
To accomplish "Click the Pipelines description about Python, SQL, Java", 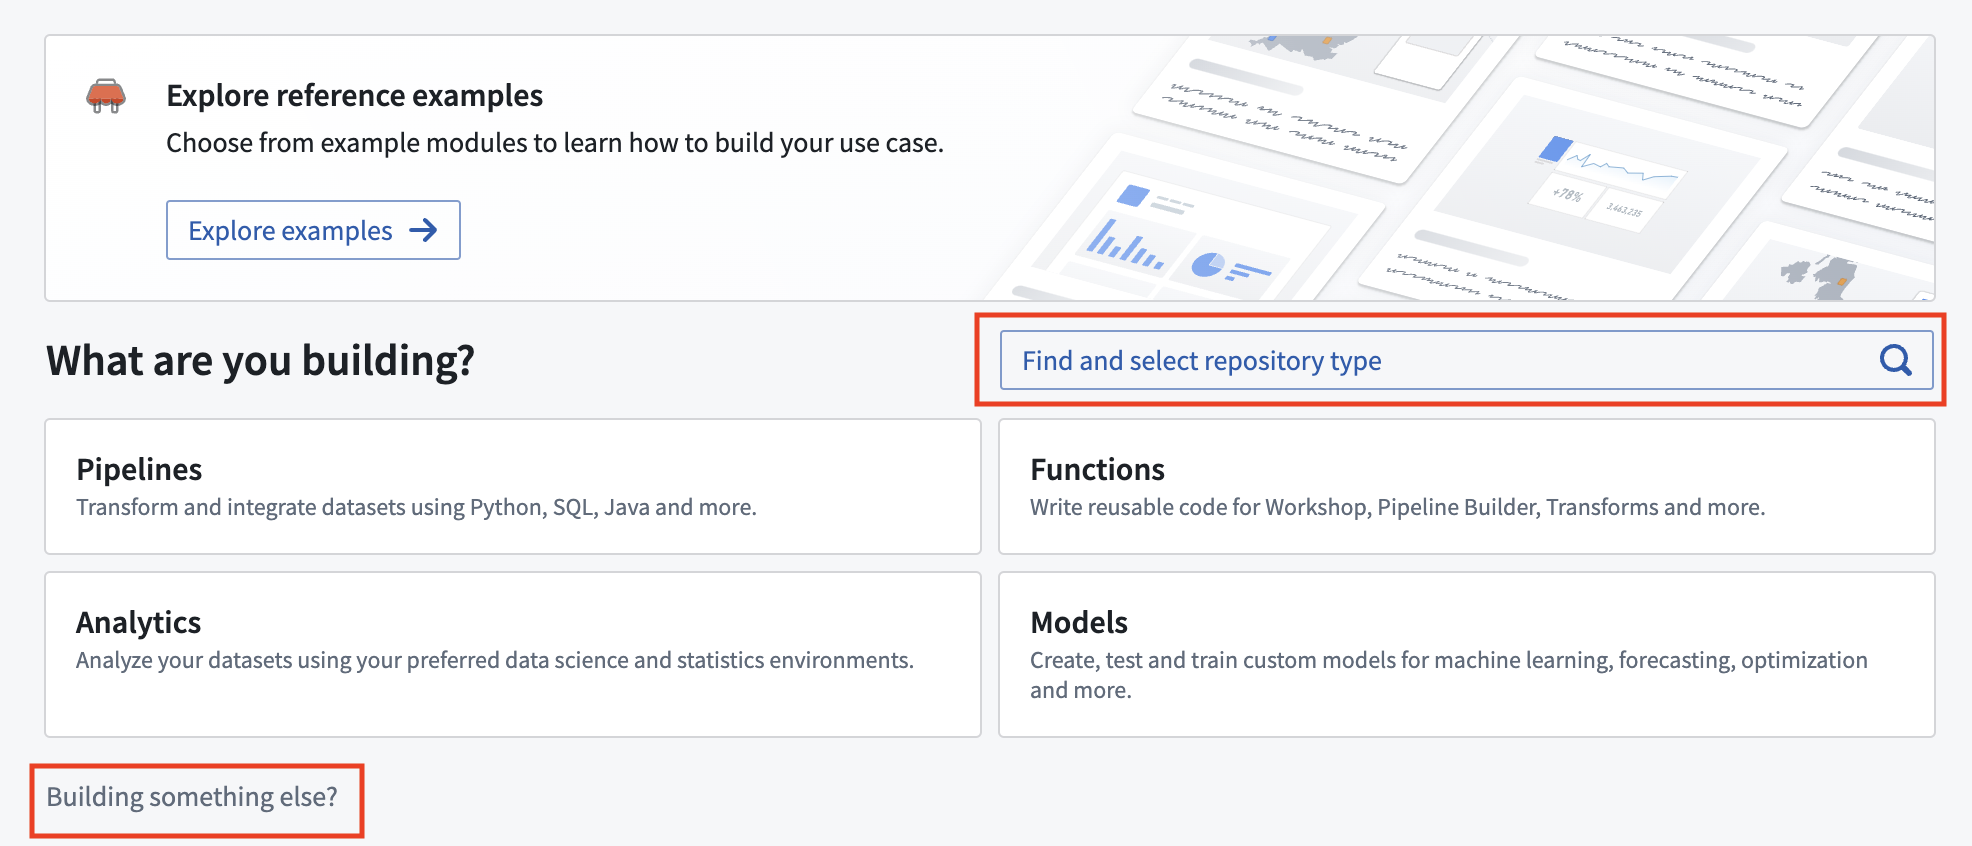I will [x=416, y=507].
